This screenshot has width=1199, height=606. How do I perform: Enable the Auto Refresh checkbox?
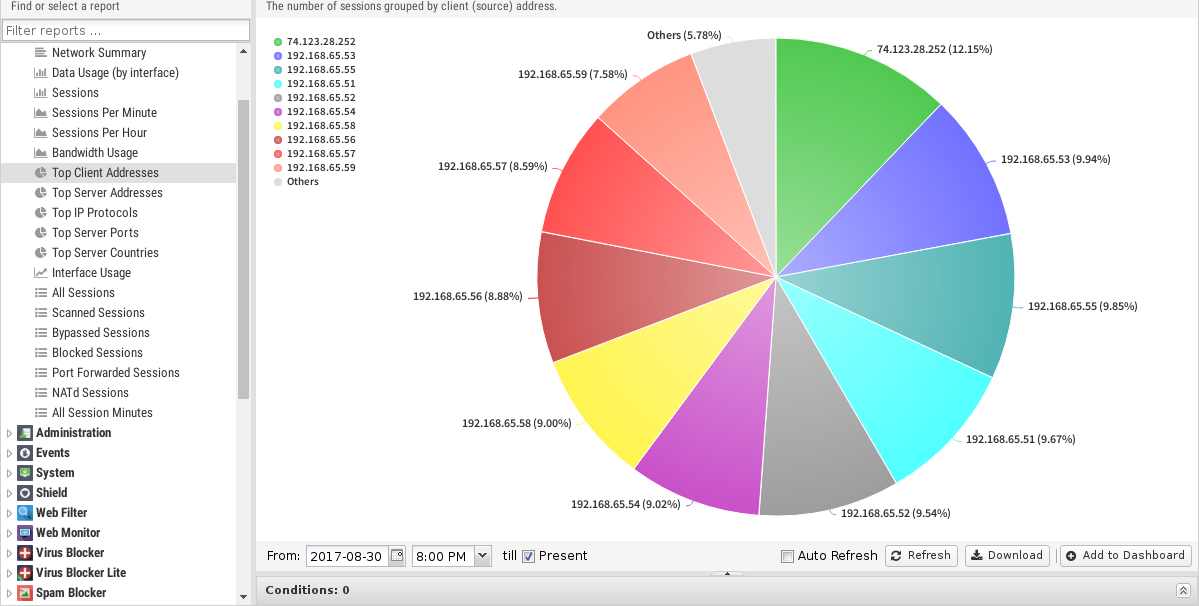787,556
